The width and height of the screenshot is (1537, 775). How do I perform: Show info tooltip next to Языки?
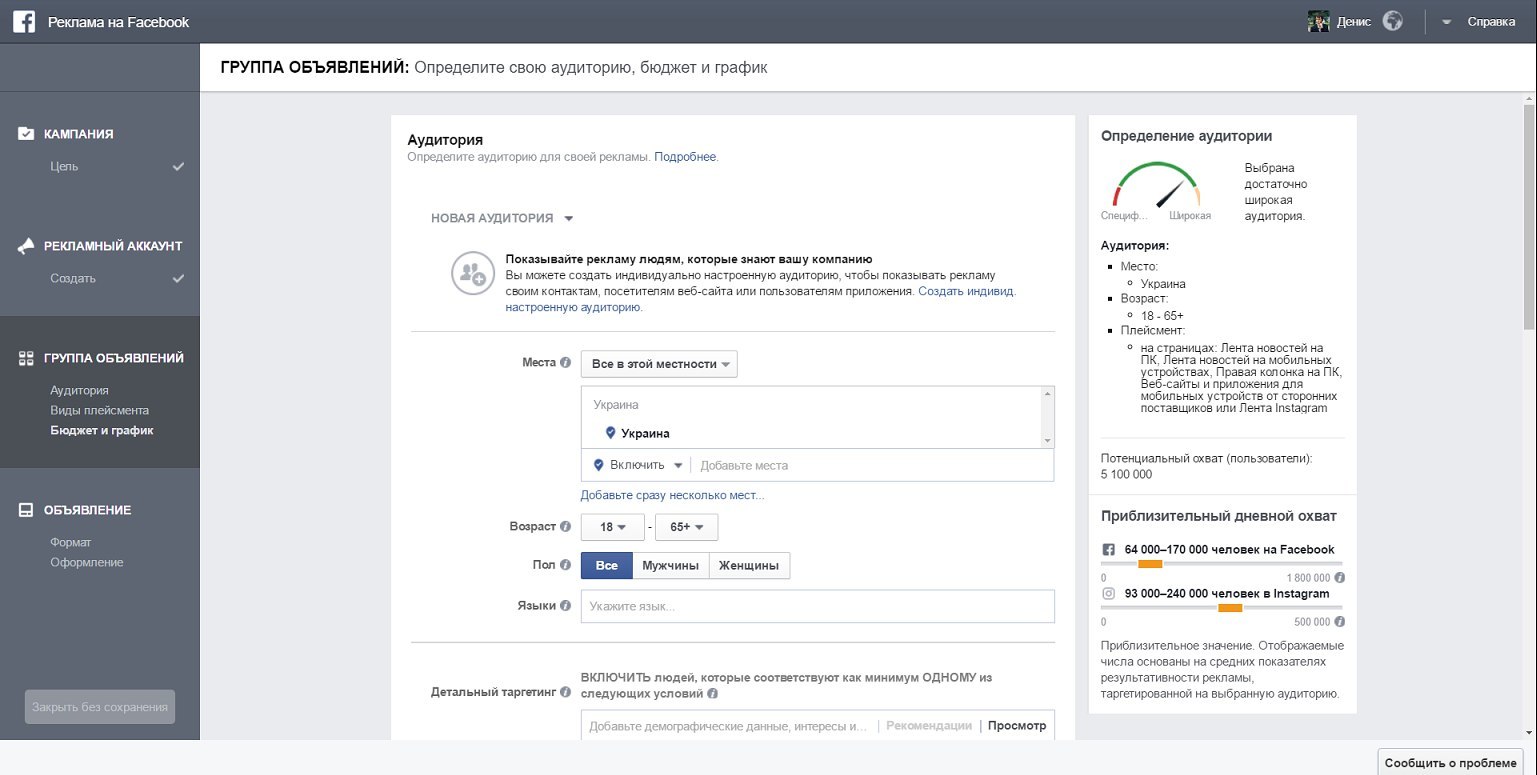565,605
